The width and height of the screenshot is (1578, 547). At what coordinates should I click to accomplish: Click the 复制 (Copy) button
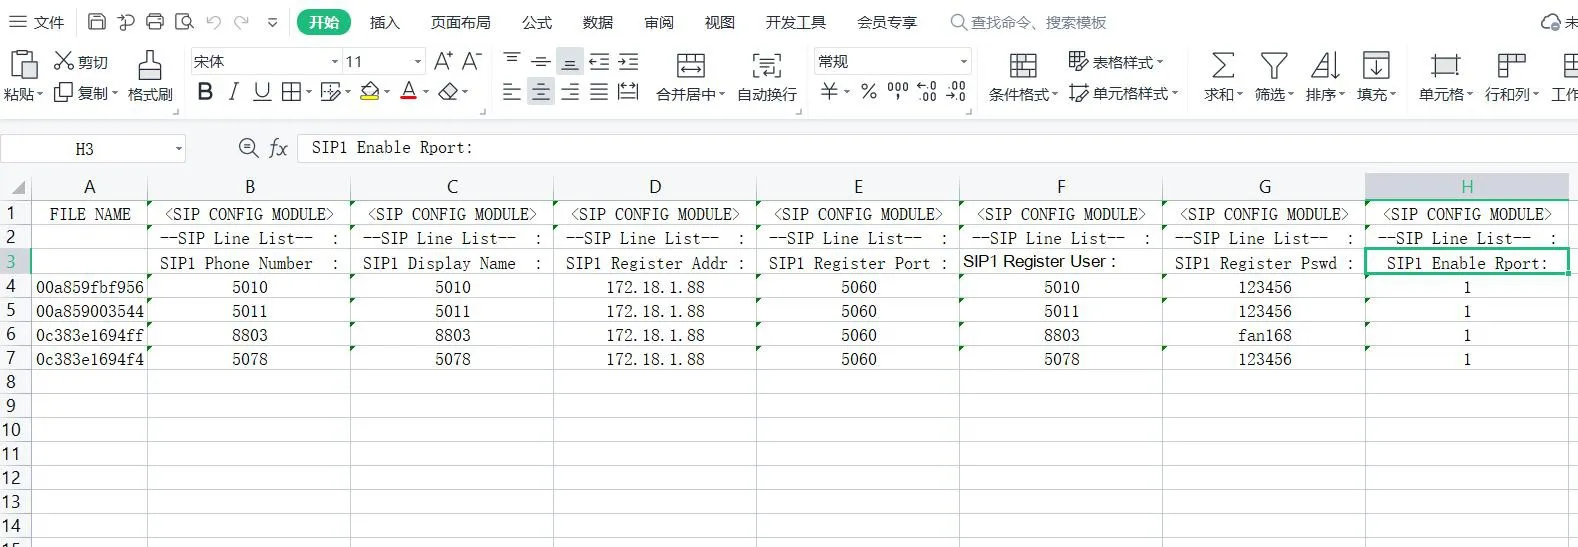(85, 93)
